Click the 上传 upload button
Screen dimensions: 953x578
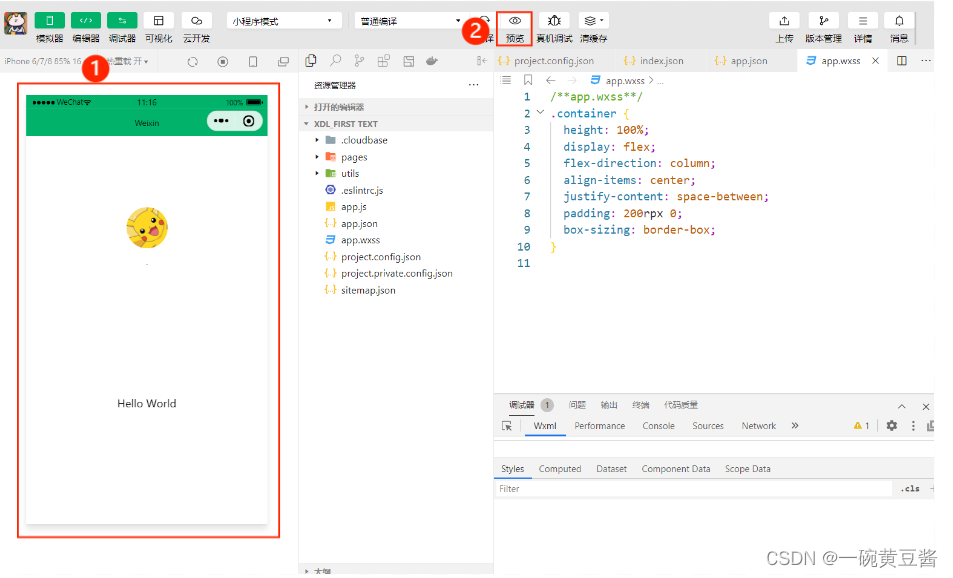(x=784, y=21)
